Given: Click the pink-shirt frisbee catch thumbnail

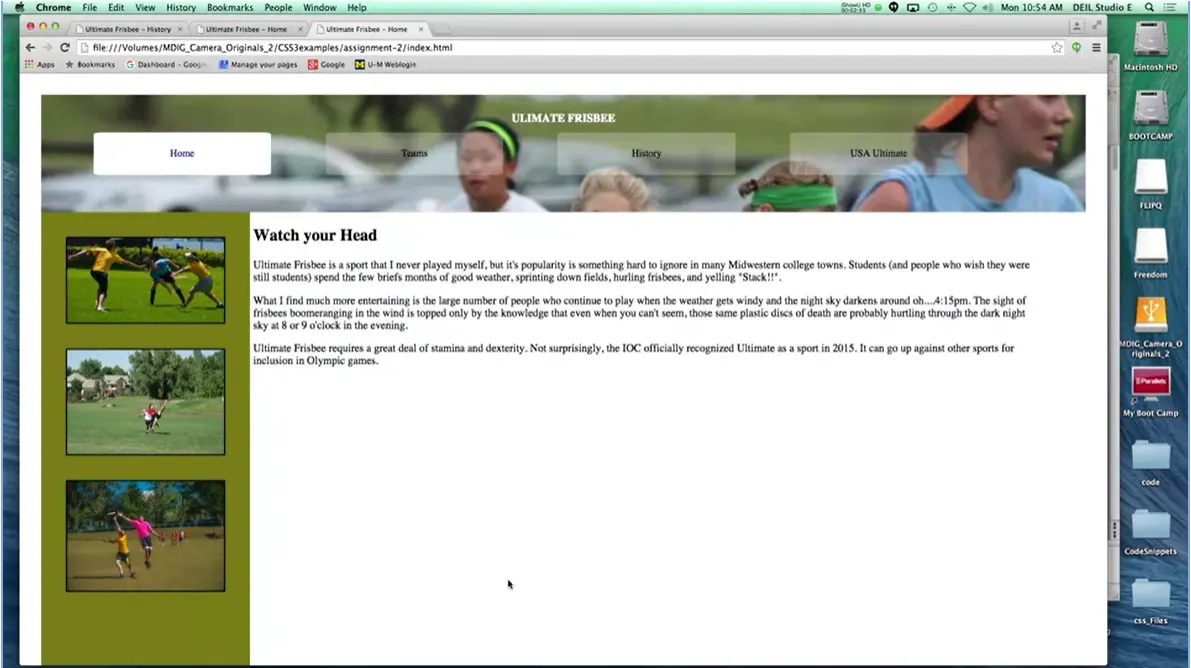Looking at the screenshot, I should pos(145,535).
